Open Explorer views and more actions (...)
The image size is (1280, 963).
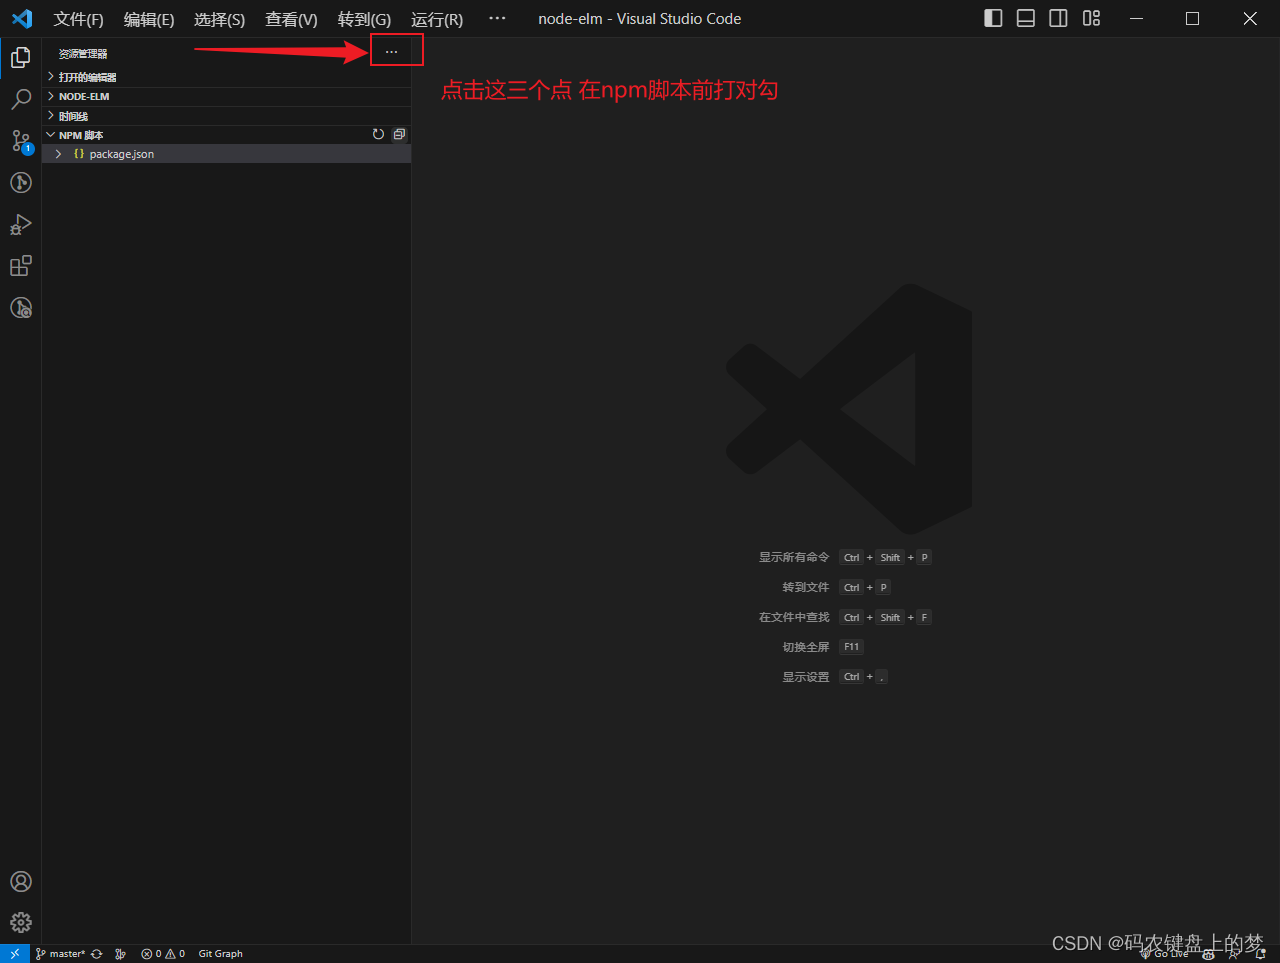coord(391,51)
